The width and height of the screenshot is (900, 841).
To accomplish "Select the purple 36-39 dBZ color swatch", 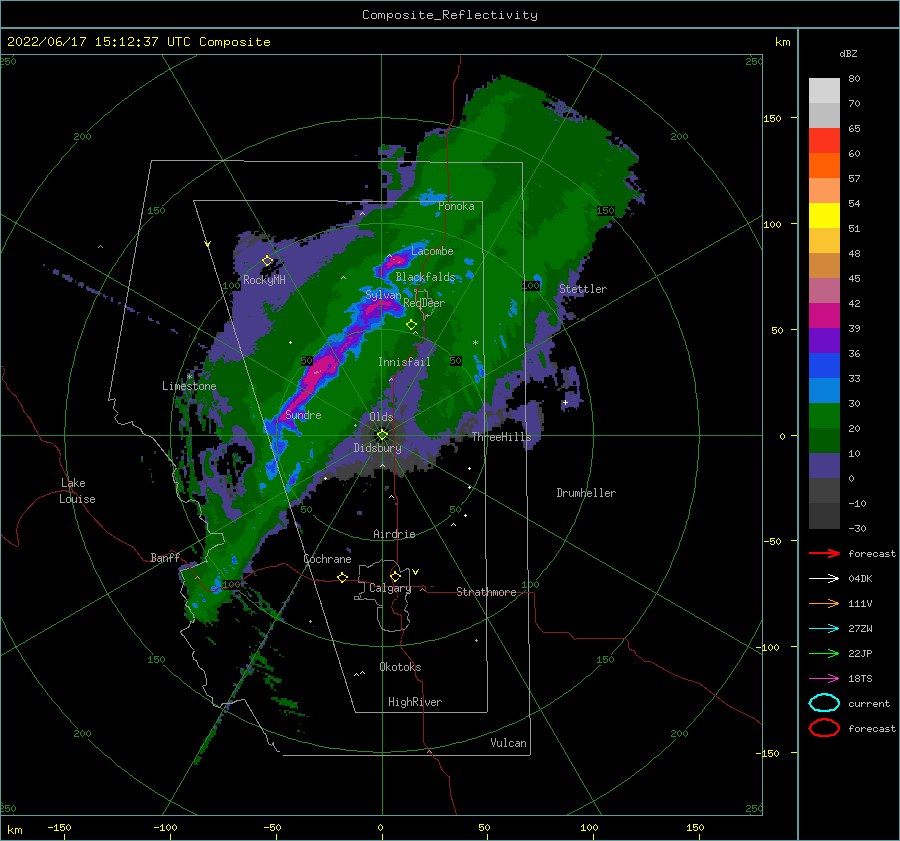I will click(824, 341).
